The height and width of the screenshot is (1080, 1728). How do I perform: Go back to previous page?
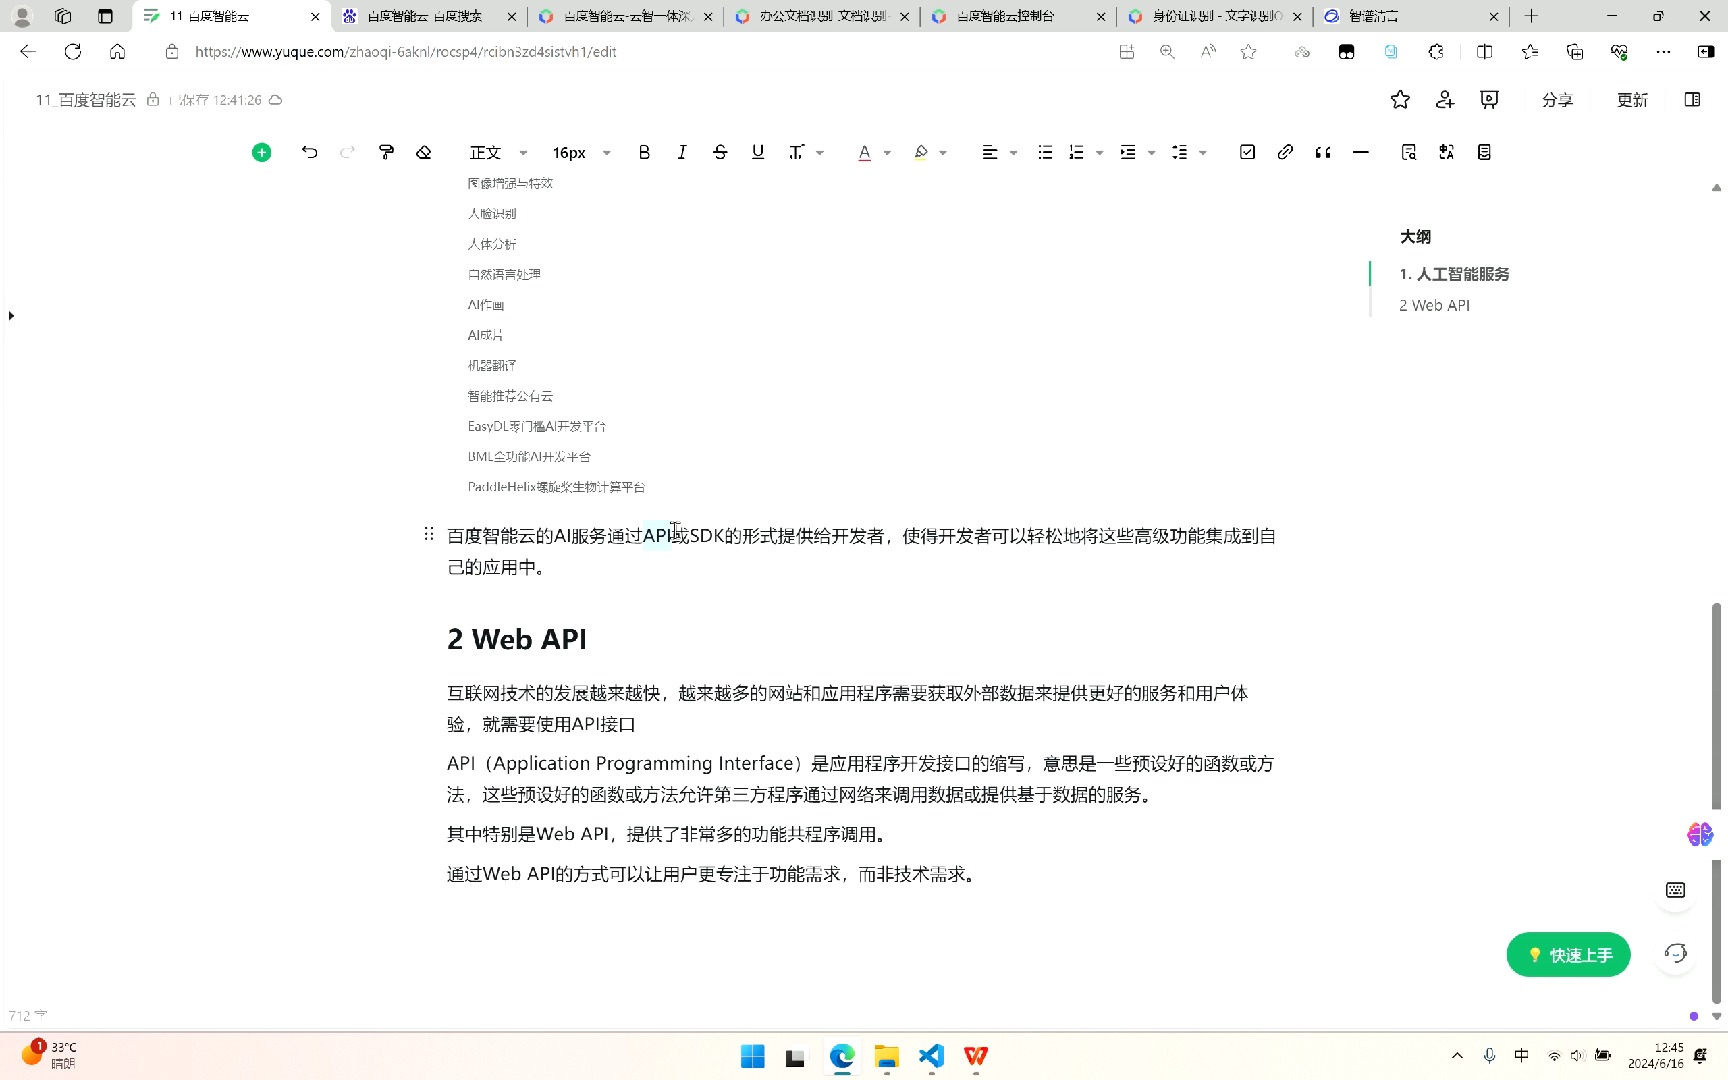click(28, 51)
